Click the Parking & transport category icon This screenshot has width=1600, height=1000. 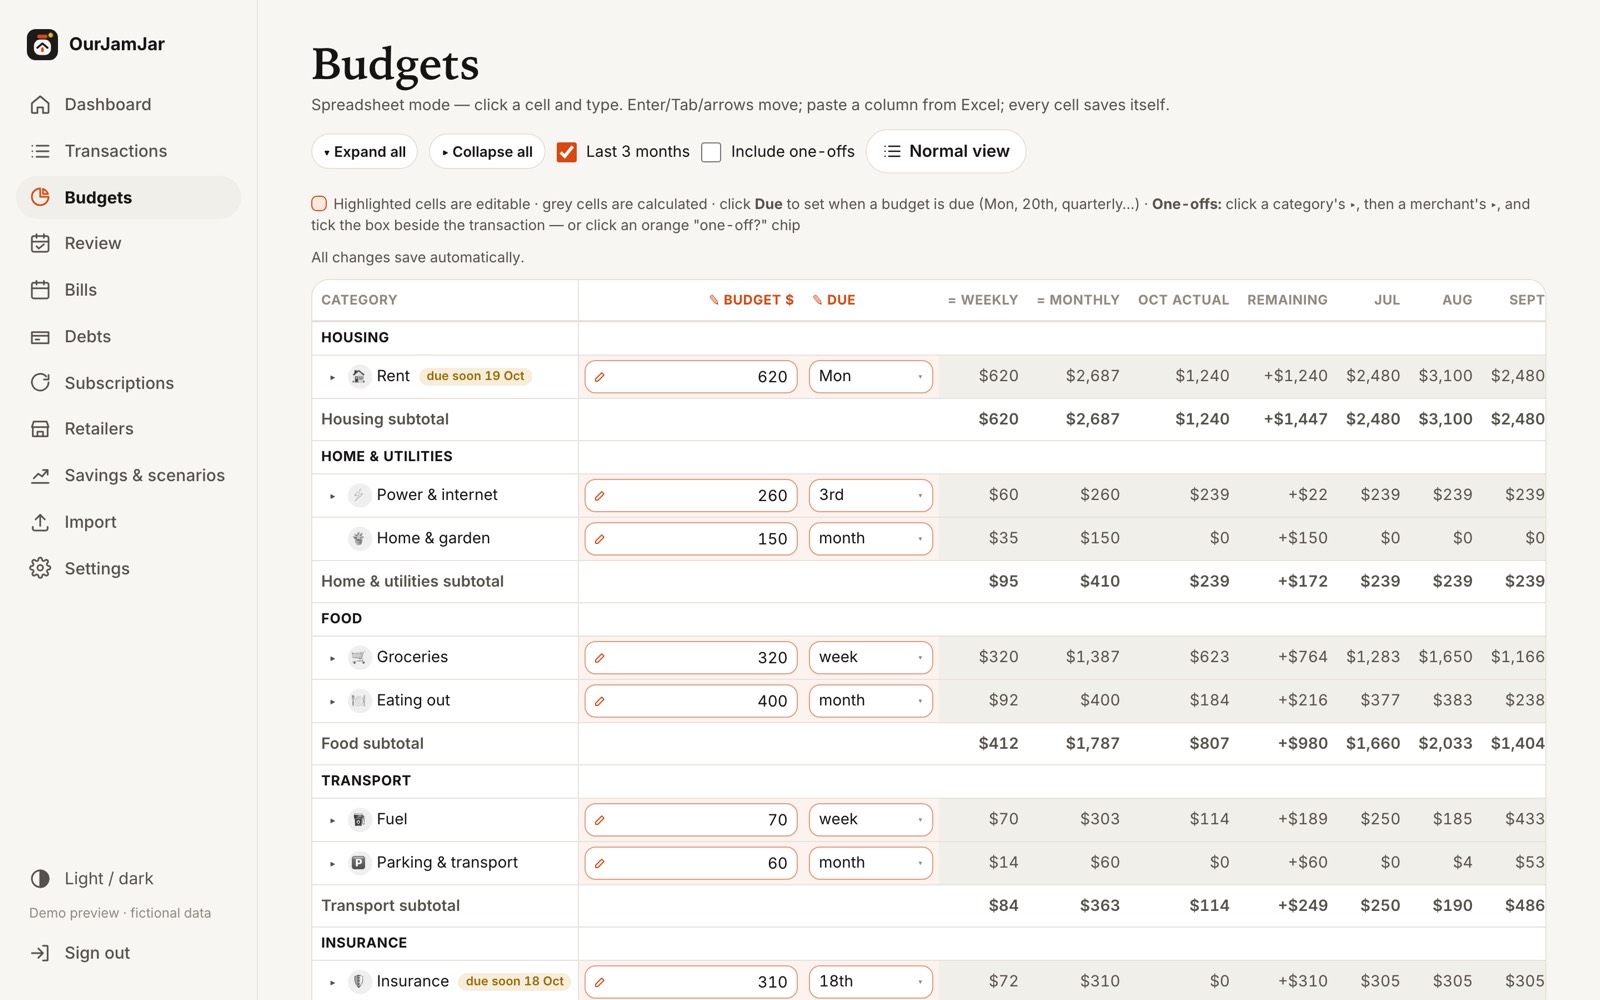358,862
